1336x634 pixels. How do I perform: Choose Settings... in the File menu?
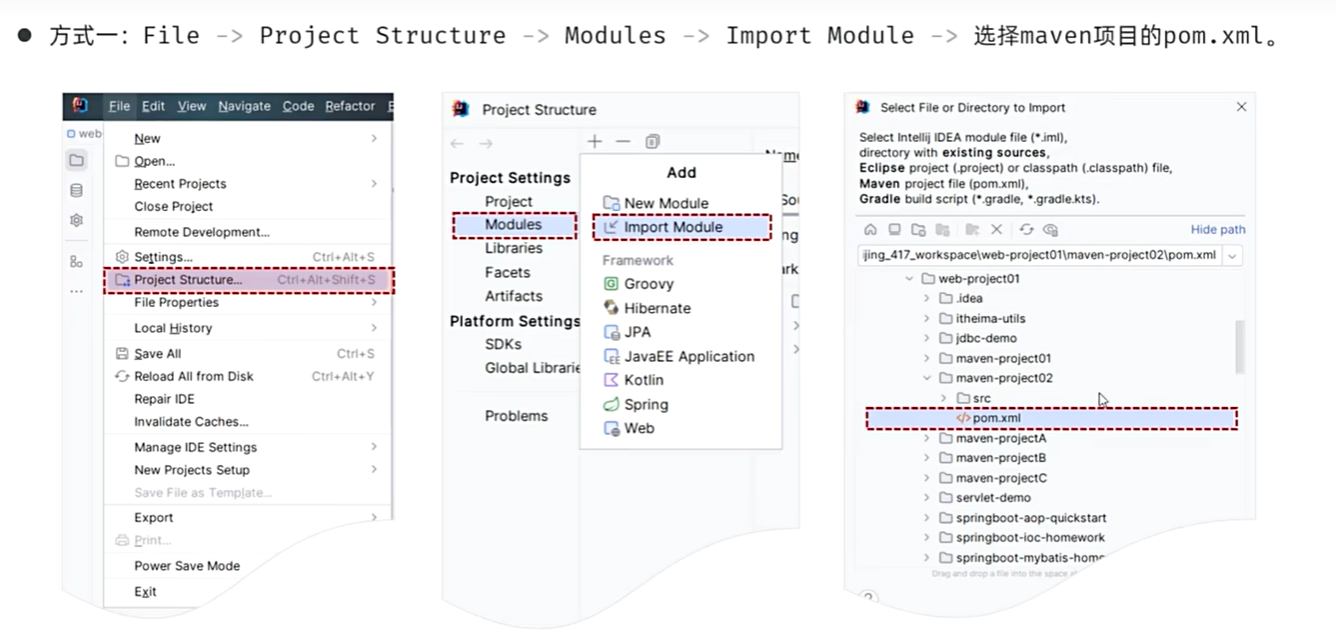coord(249,257)
